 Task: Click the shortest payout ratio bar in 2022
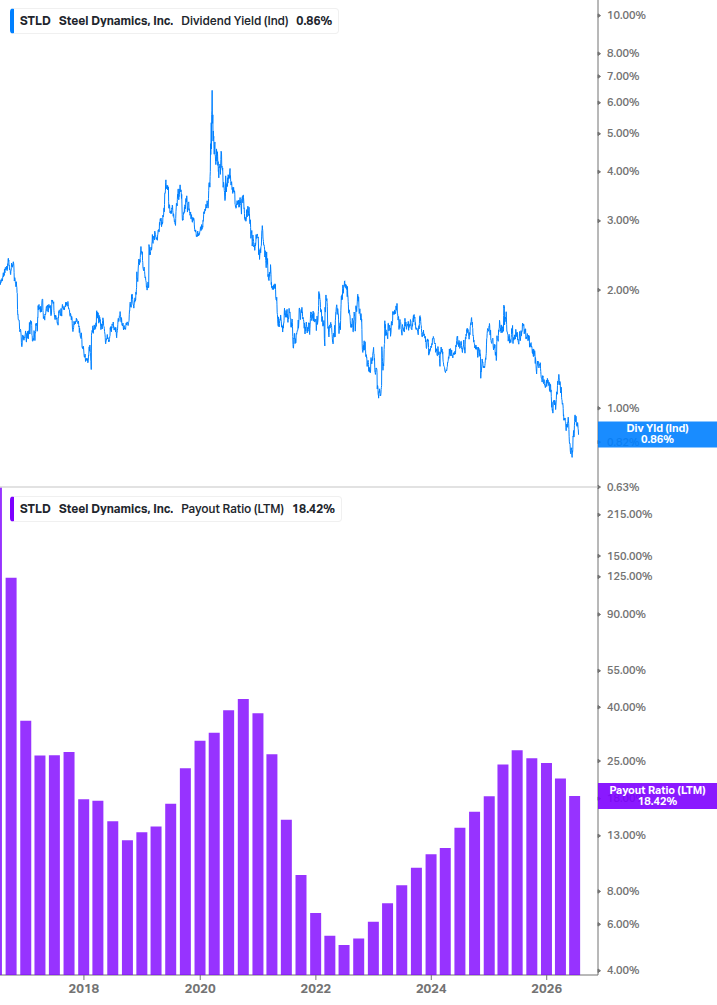pyautogui.click(x=344, y=959)
